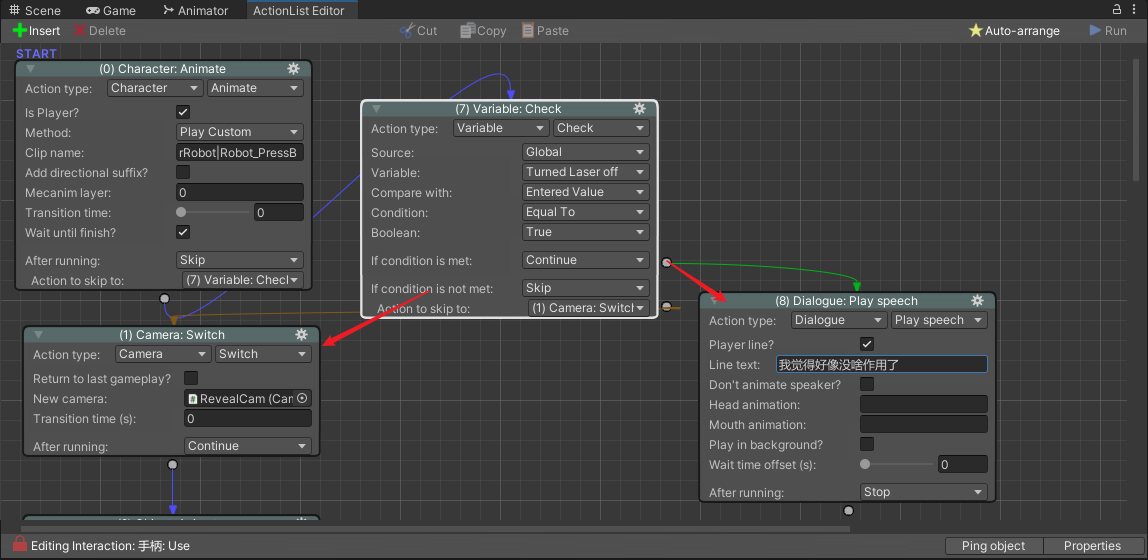
Task: Open the Method dropdown showing Play Custom
Action: [x=240, y=132]
